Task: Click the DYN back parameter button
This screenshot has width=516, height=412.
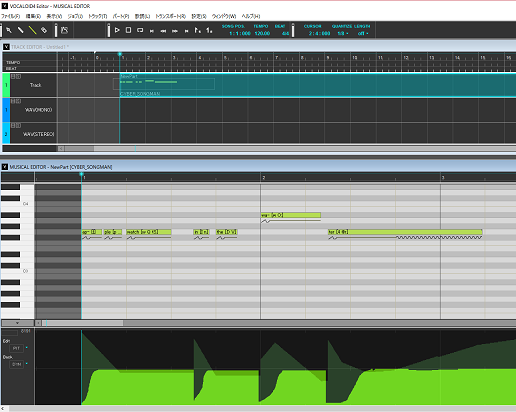Action: click(16, 364)
